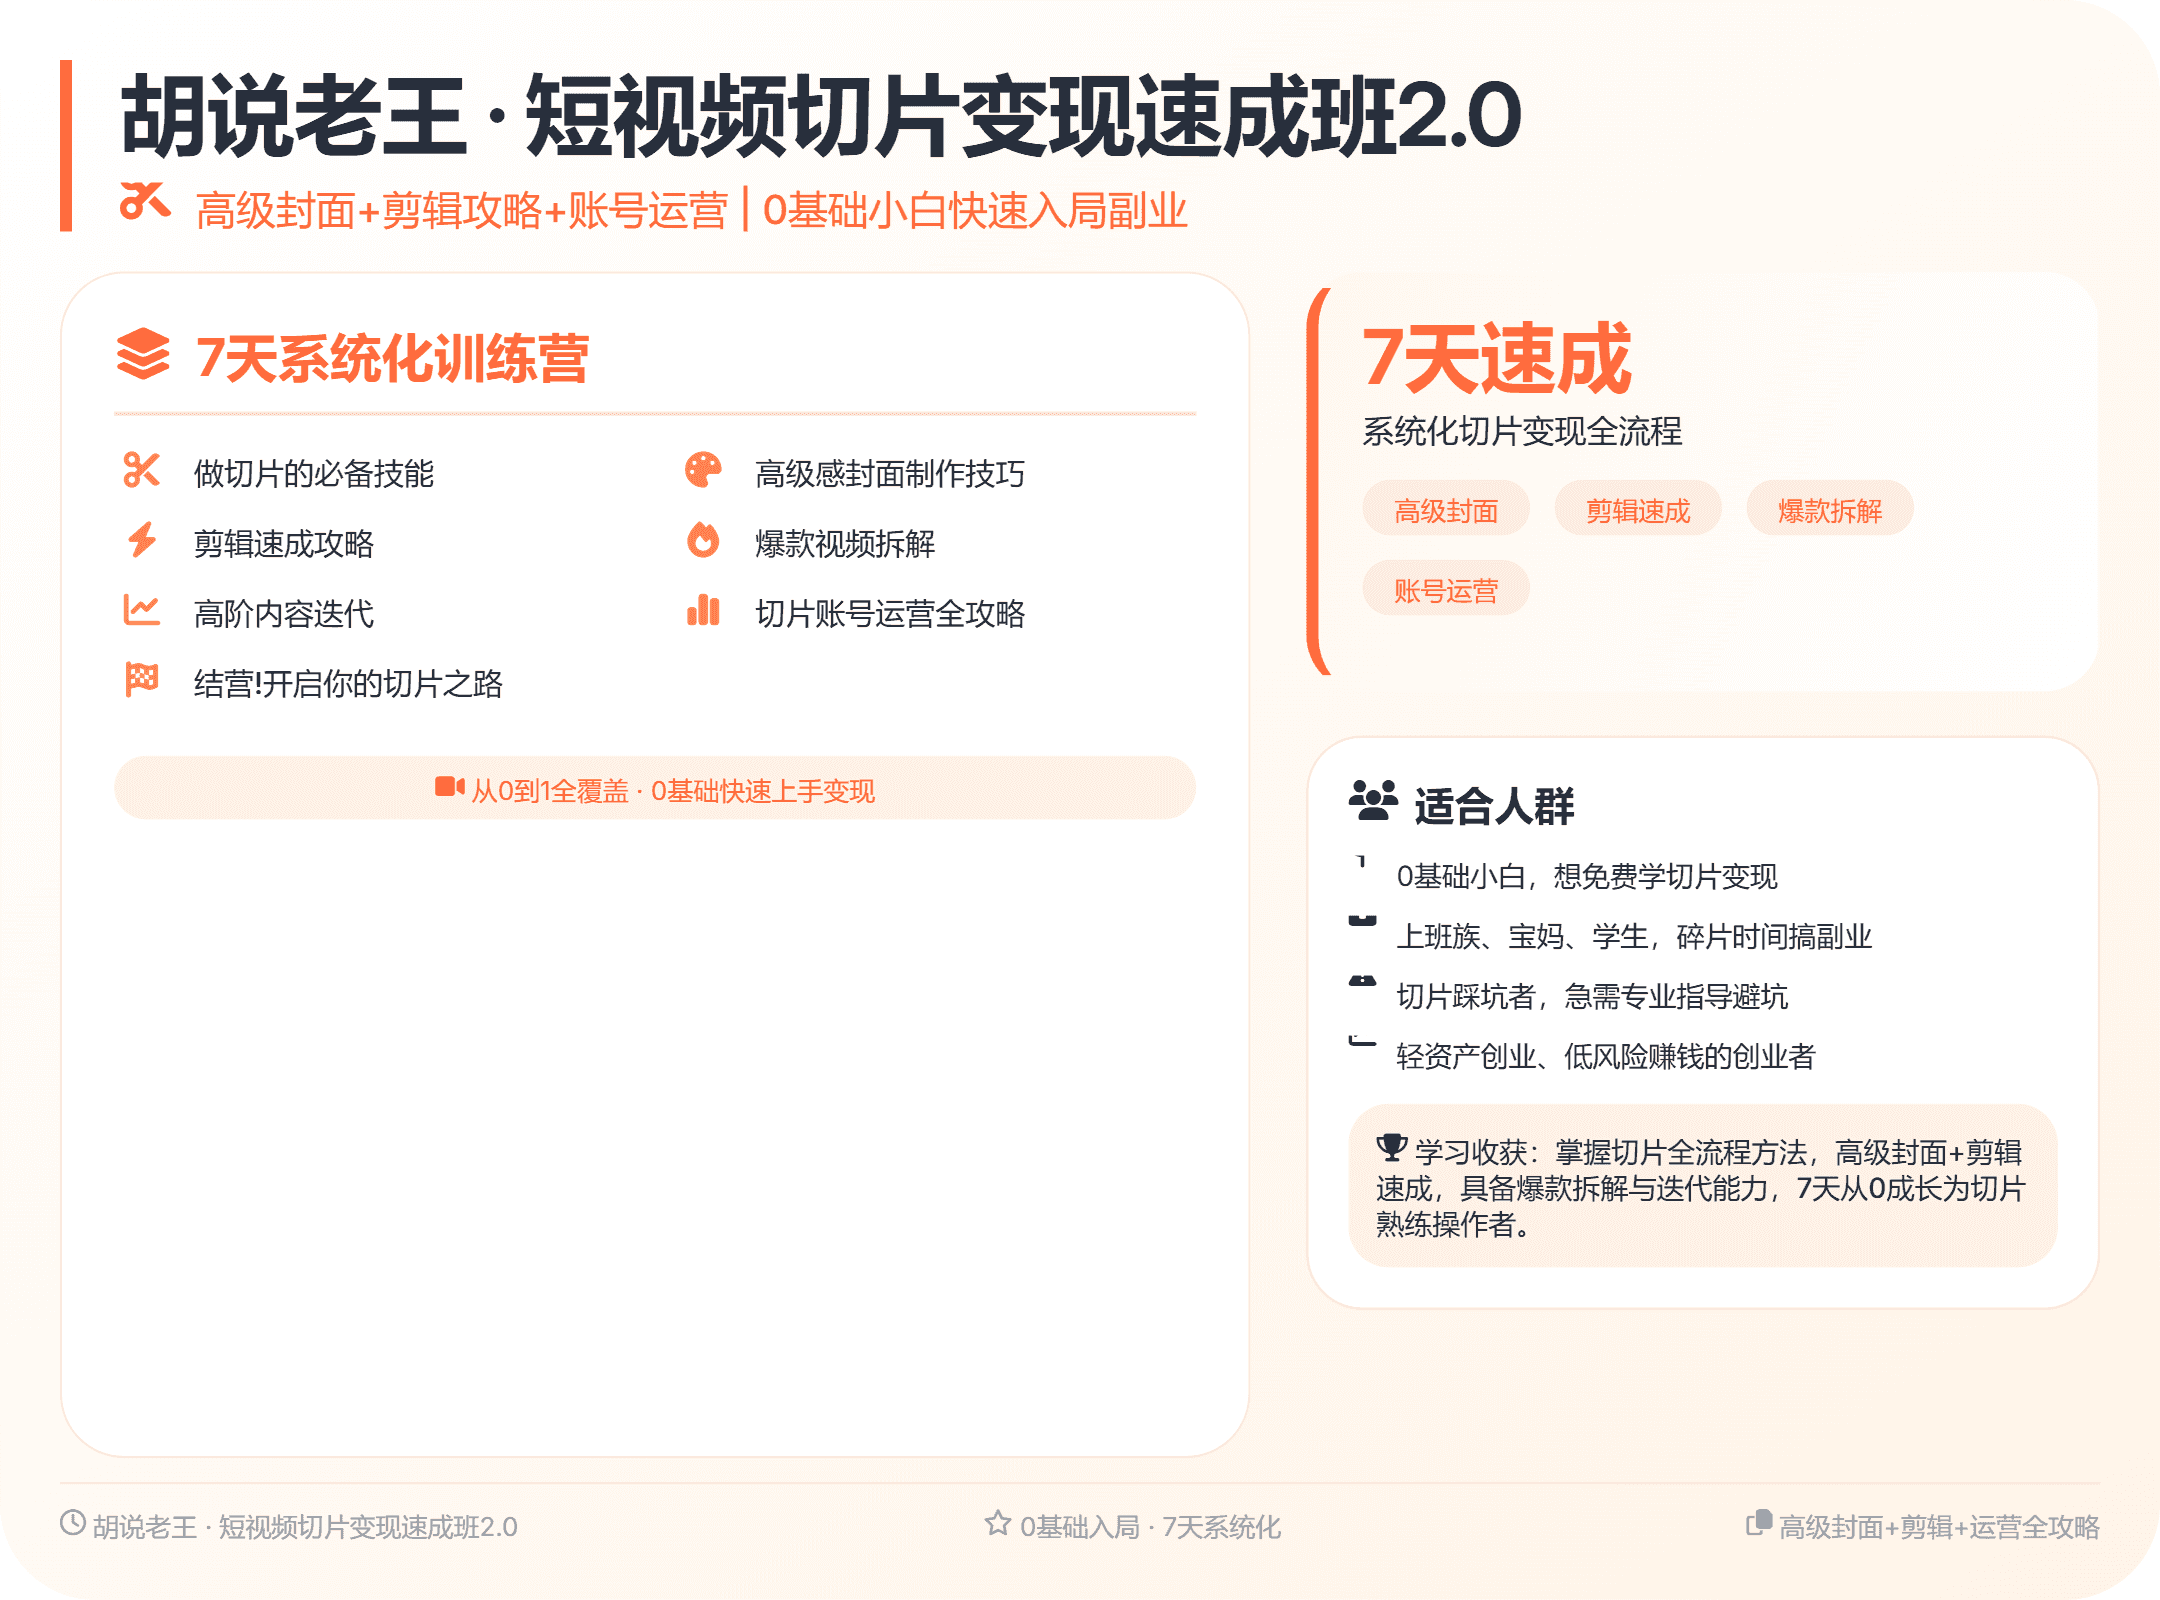Click the line chart icon beside 高阶内容迭代
Screen dimensions: 2160x1600
[x=141, y=609]
